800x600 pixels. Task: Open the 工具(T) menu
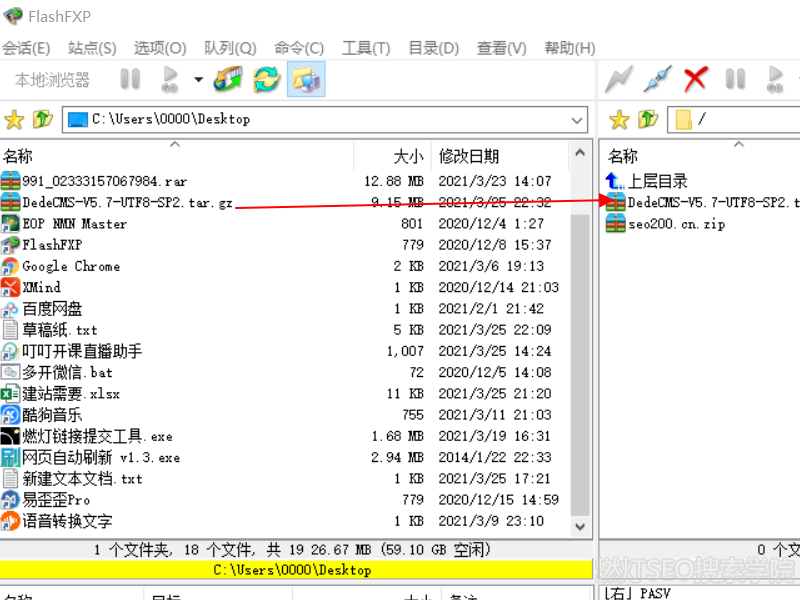[366, 48]
